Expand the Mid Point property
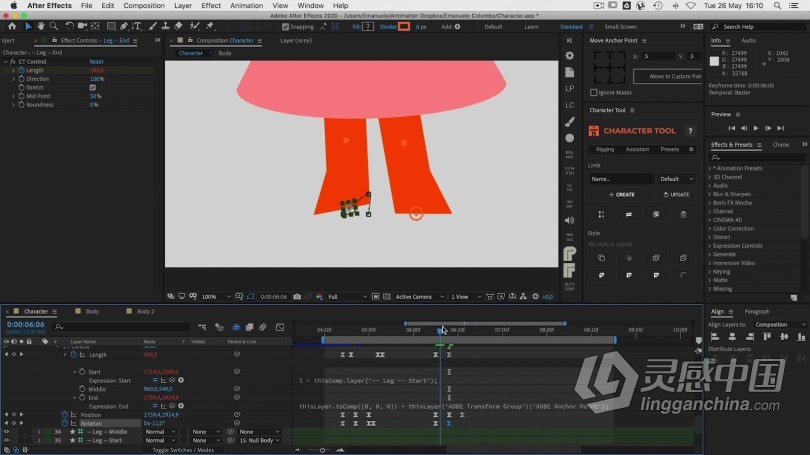Viewport: 810px width, 455px height. [x=13, y=96]
